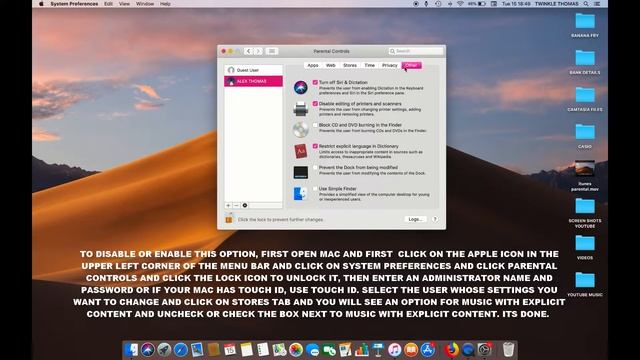
Task: Open Calendar icon in the Dock
Action: click(230, 350)
